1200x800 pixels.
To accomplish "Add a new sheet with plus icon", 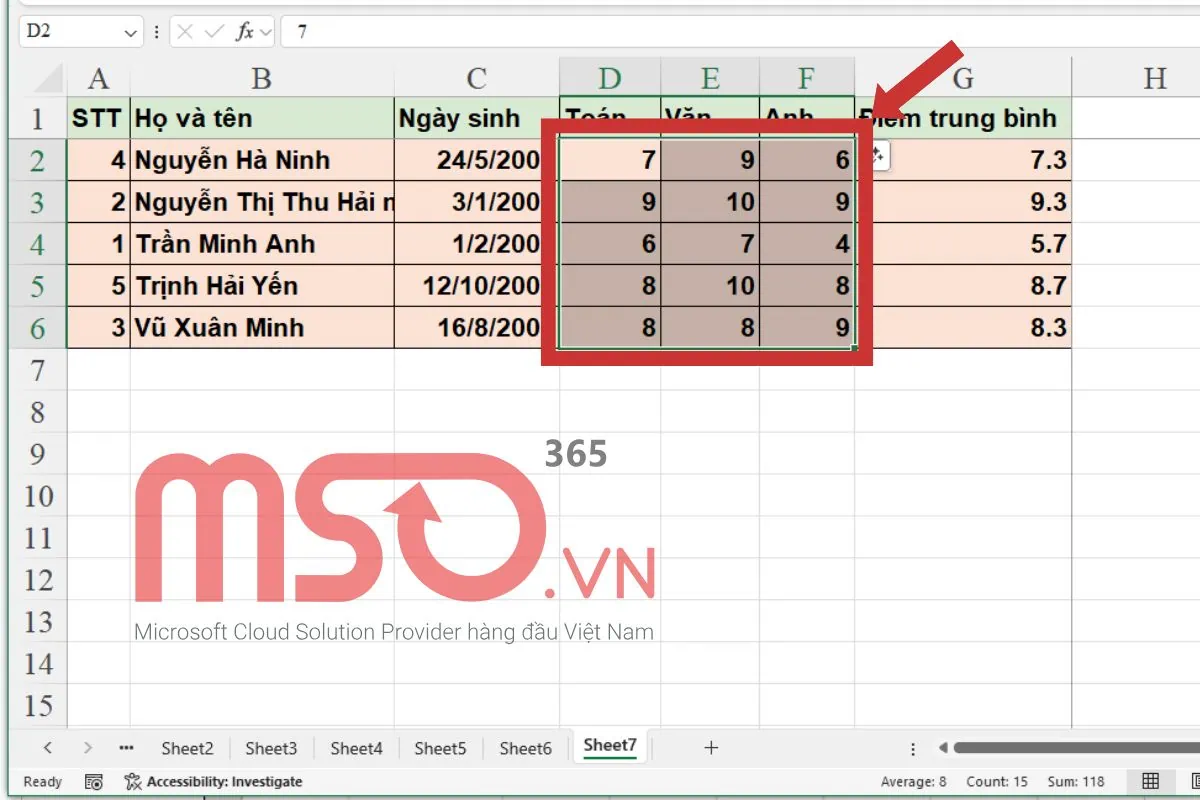I will point(711,747).
